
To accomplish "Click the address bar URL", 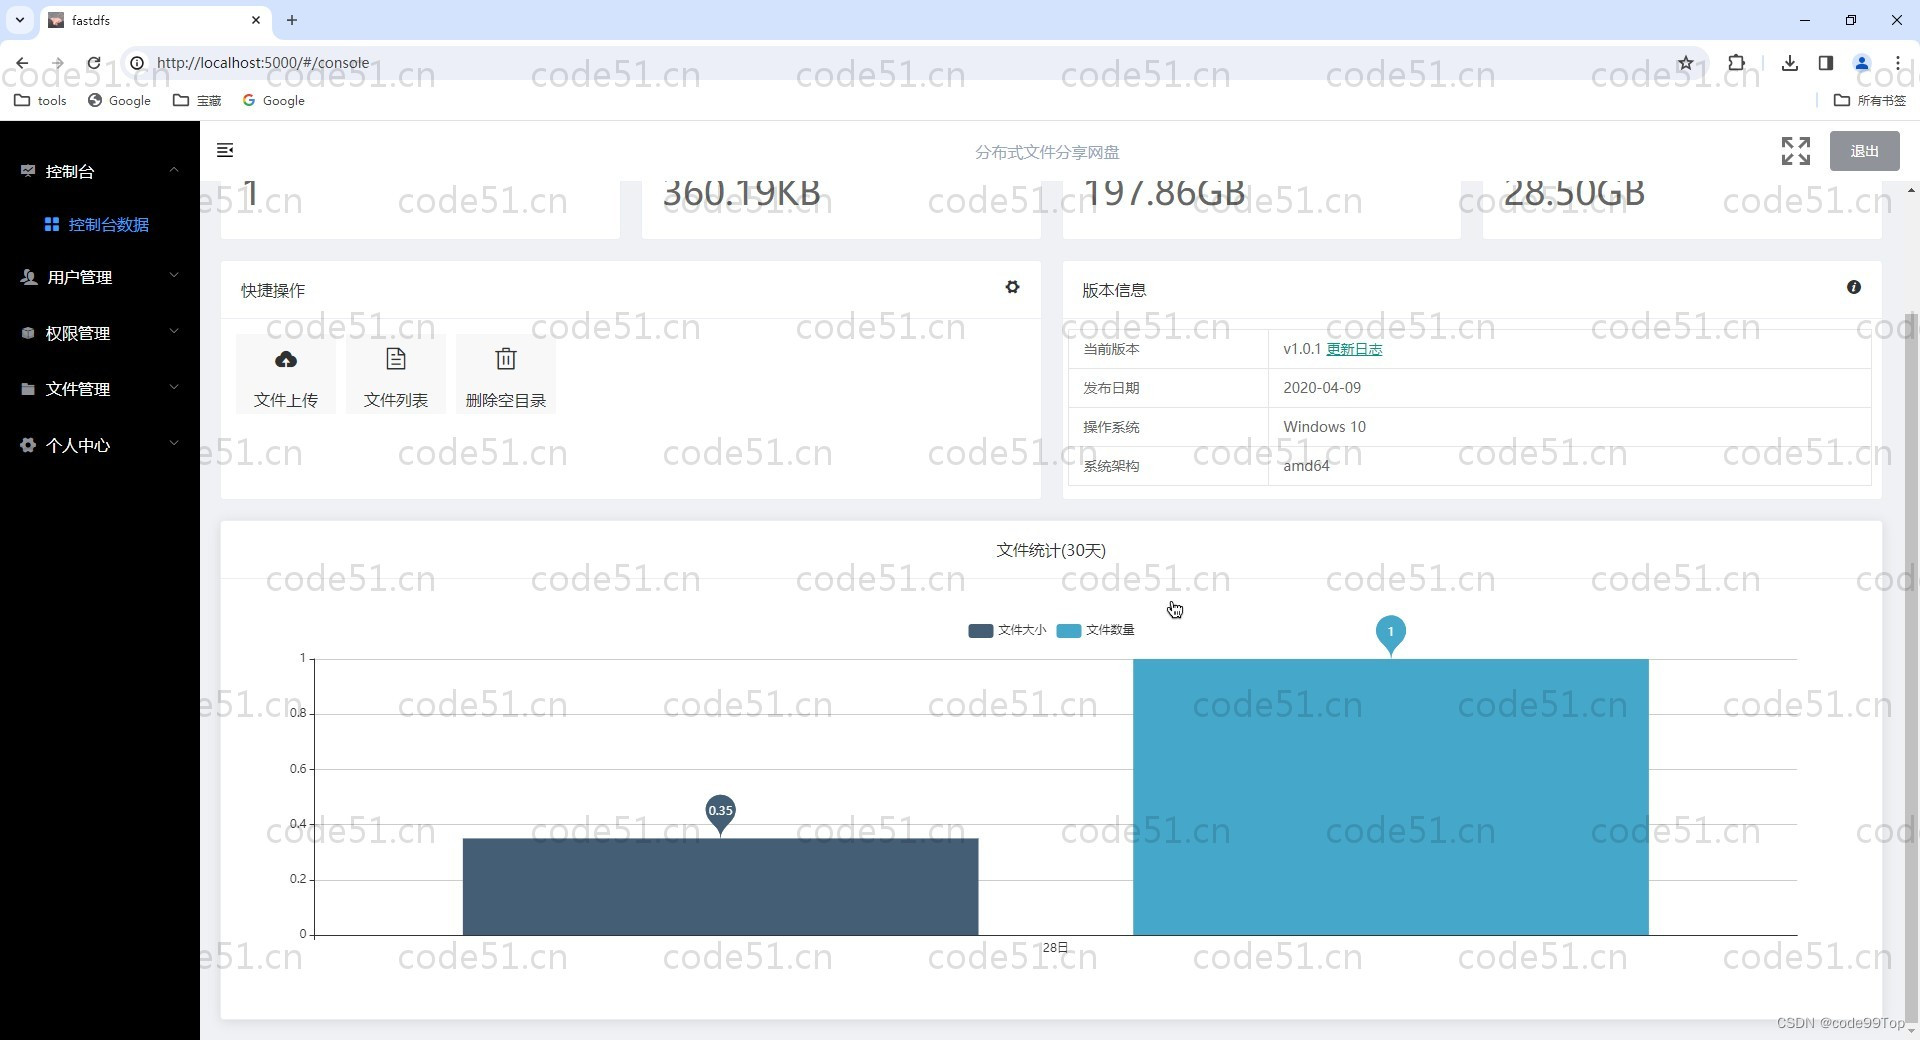I will click(x=263, y=62).
